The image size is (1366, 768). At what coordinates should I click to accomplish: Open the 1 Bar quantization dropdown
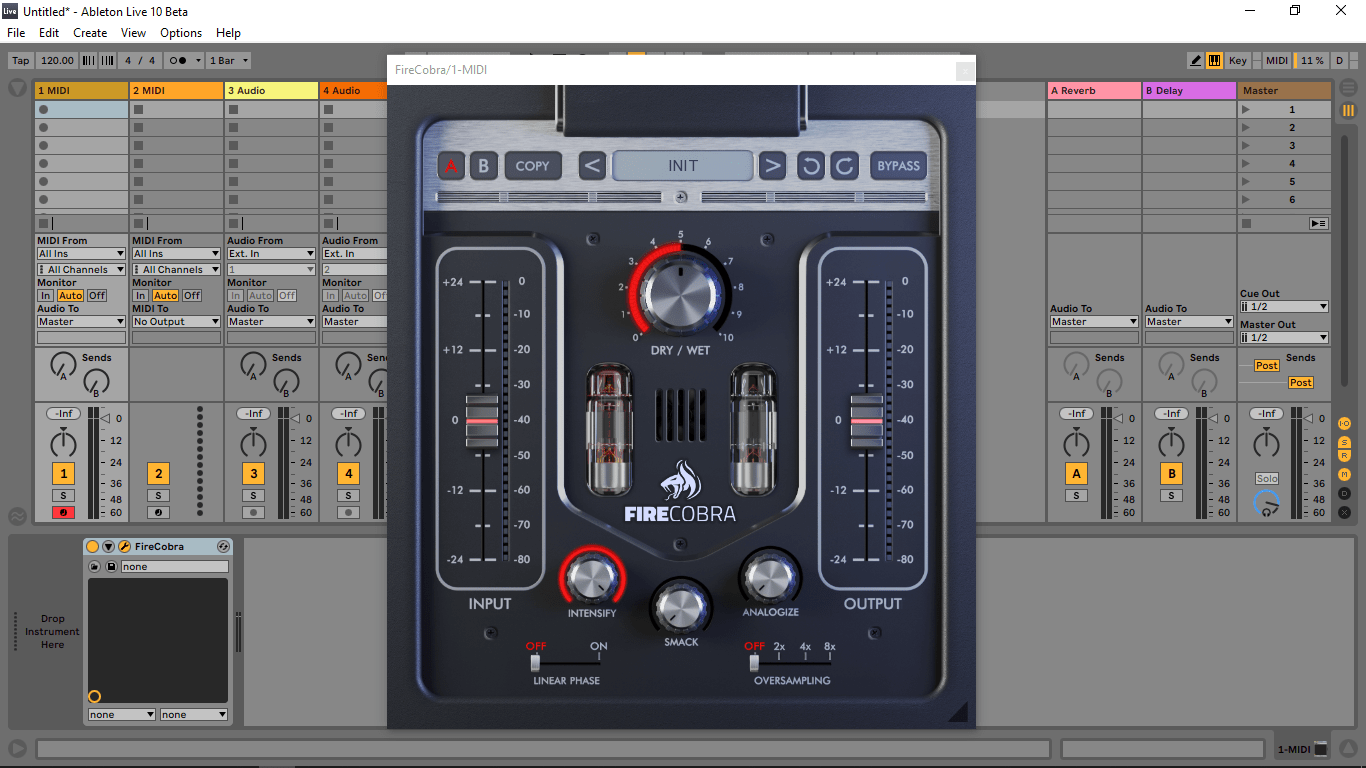coord(229,61)
